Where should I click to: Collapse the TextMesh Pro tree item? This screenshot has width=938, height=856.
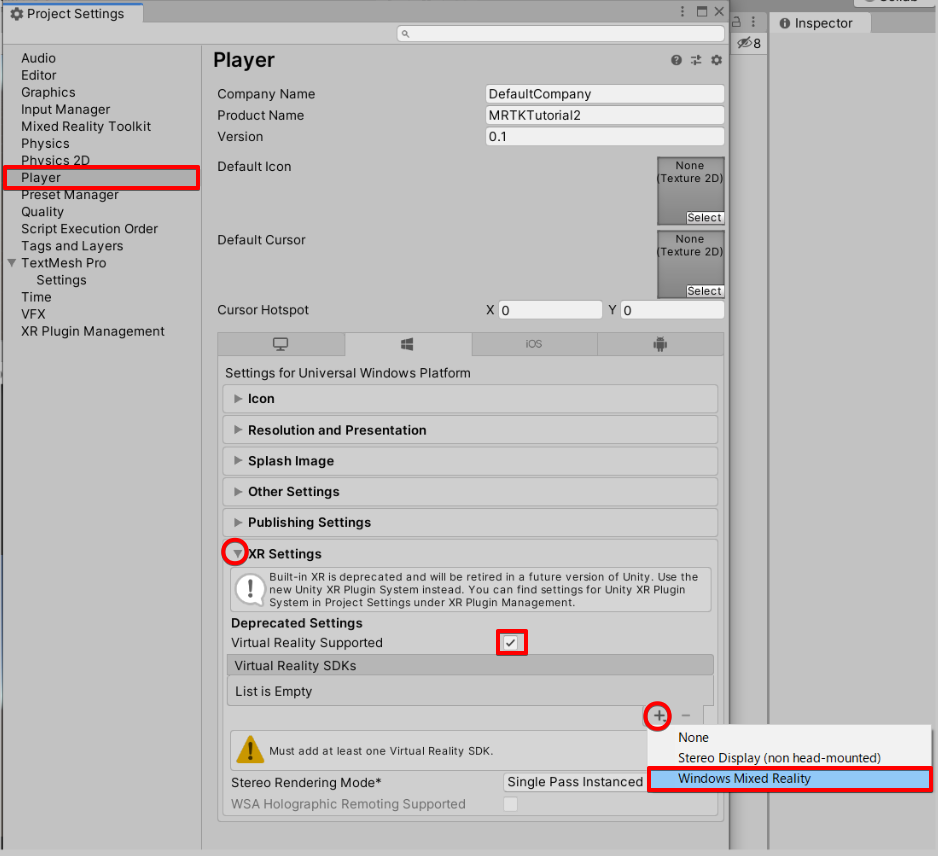pos(11,263)
